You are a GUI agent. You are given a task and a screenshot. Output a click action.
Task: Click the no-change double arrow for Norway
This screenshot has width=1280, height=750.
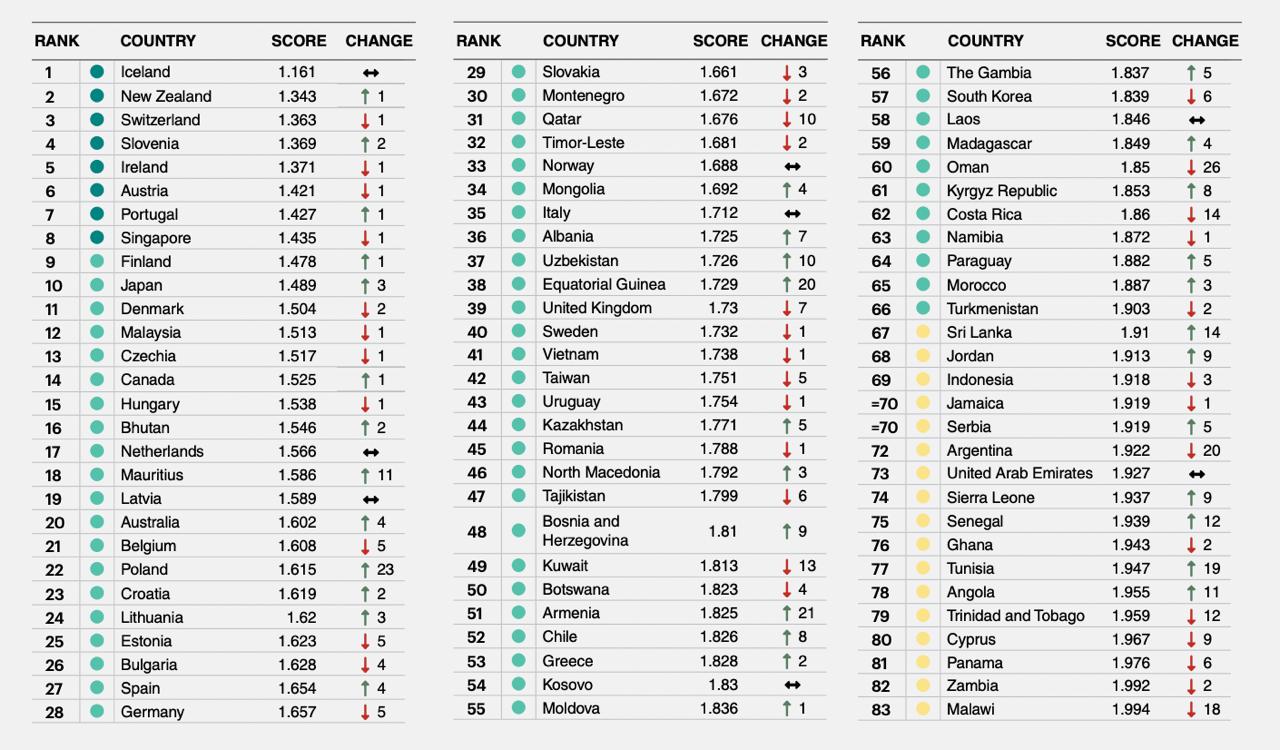[792, 166]
